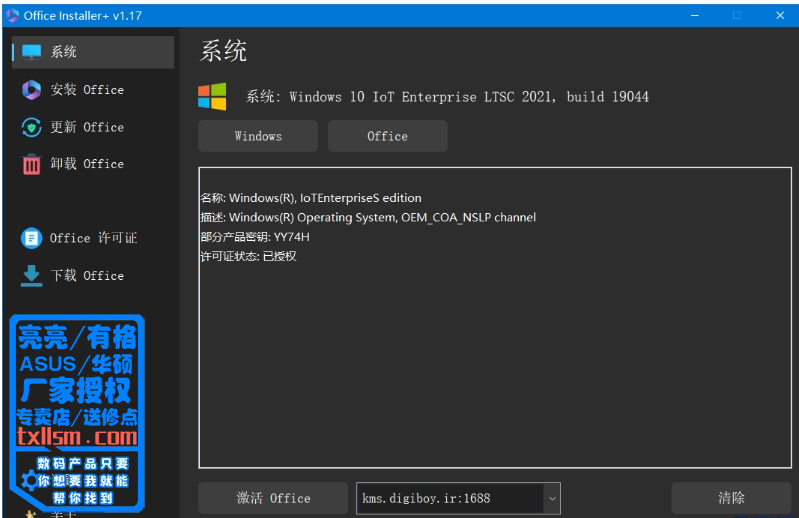Select Office 许可证 in the sidebar

coord(93,238)
